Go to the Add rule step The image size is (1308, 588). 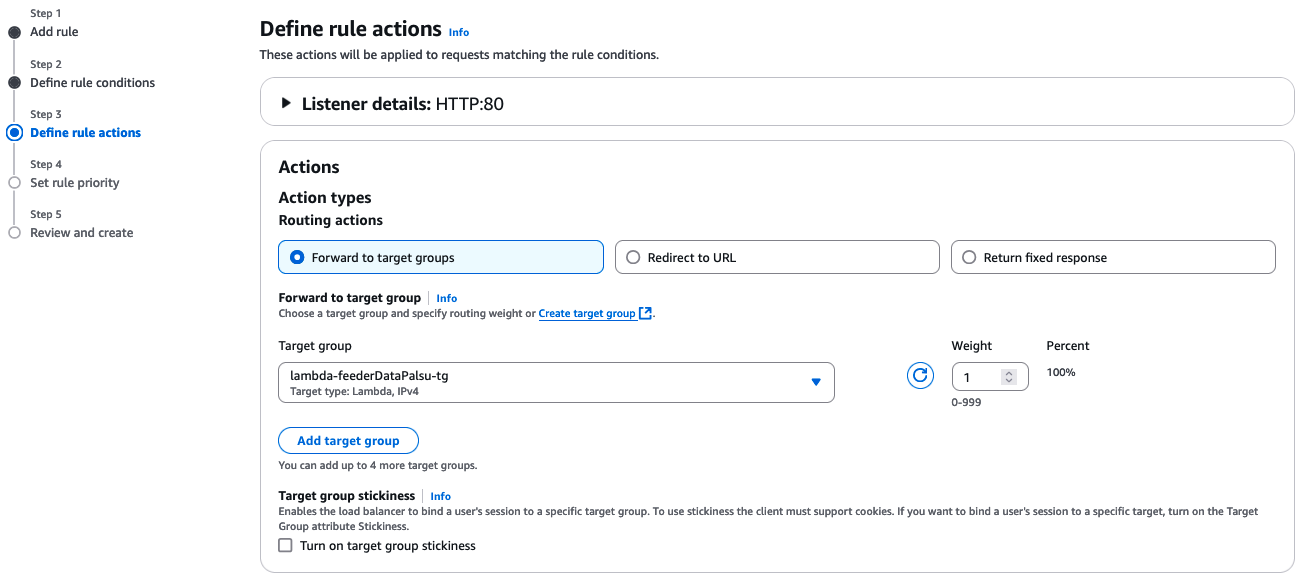point(54,32)
